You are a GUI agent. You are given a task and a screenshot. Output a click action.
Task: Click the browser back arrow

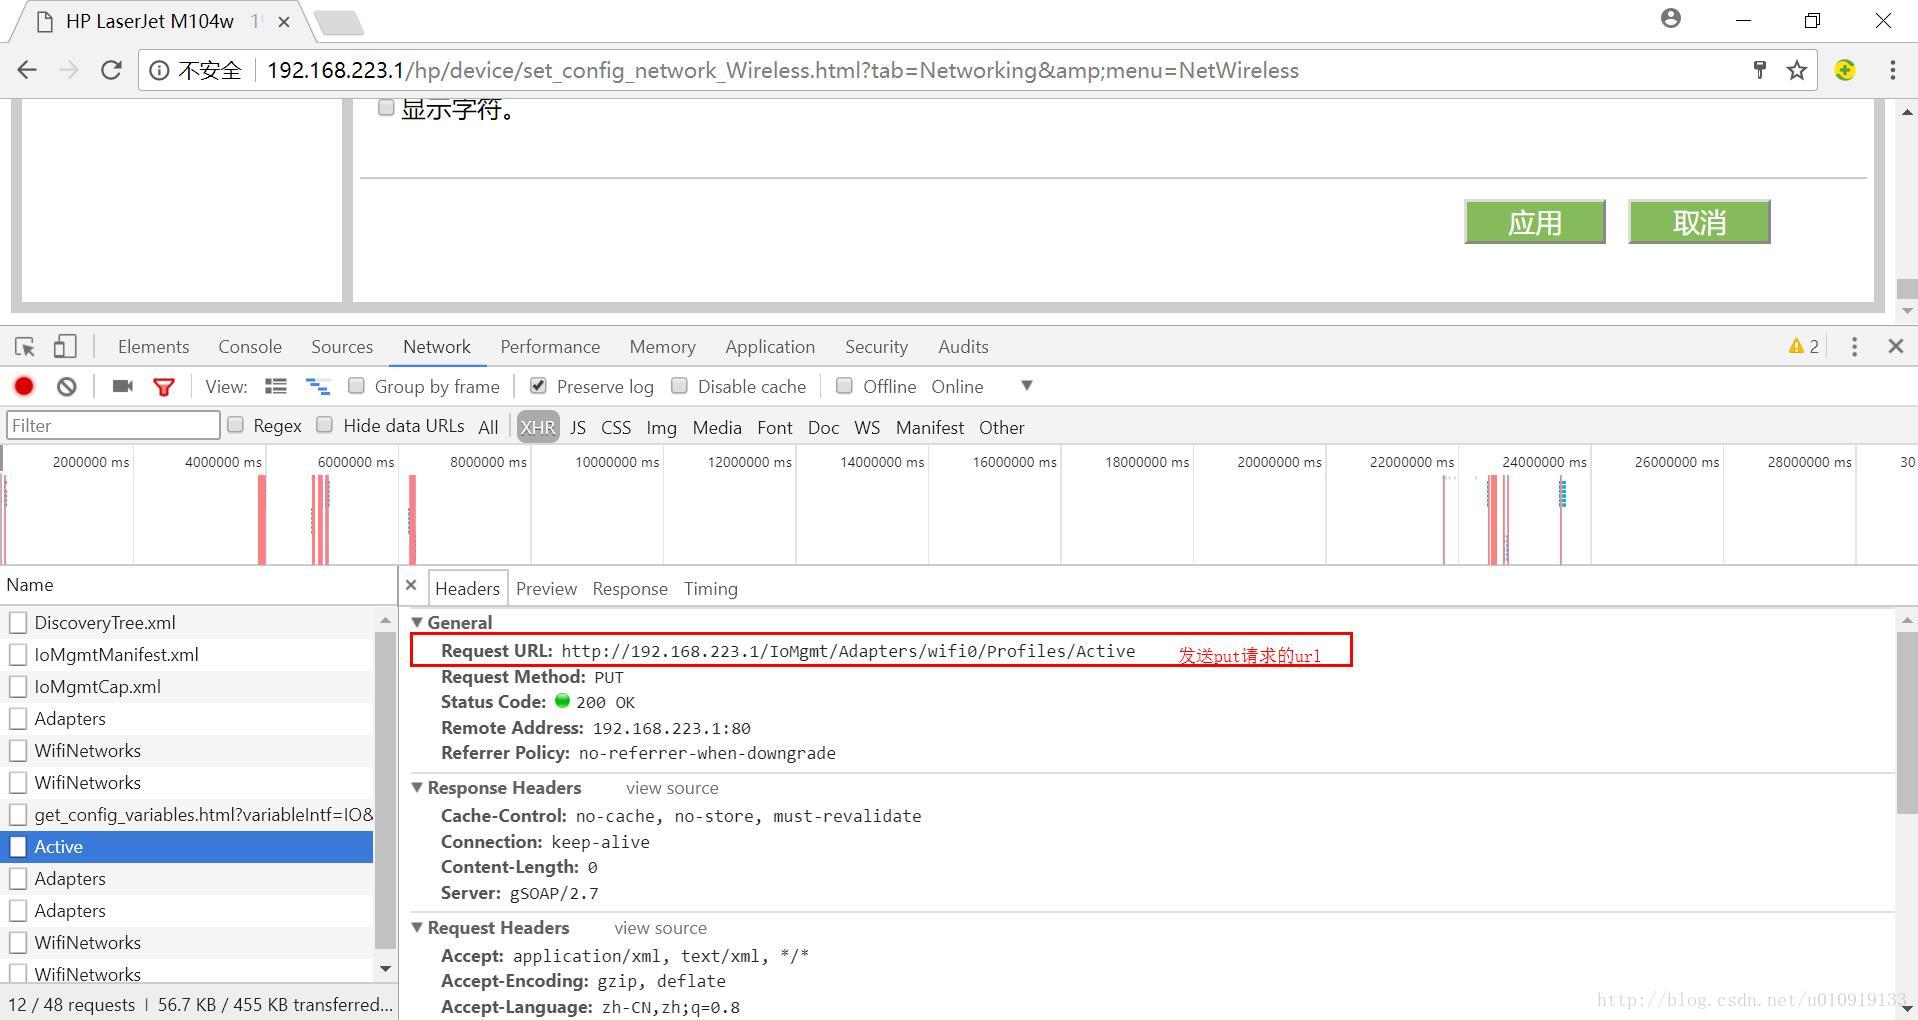(x=27, y=70)
